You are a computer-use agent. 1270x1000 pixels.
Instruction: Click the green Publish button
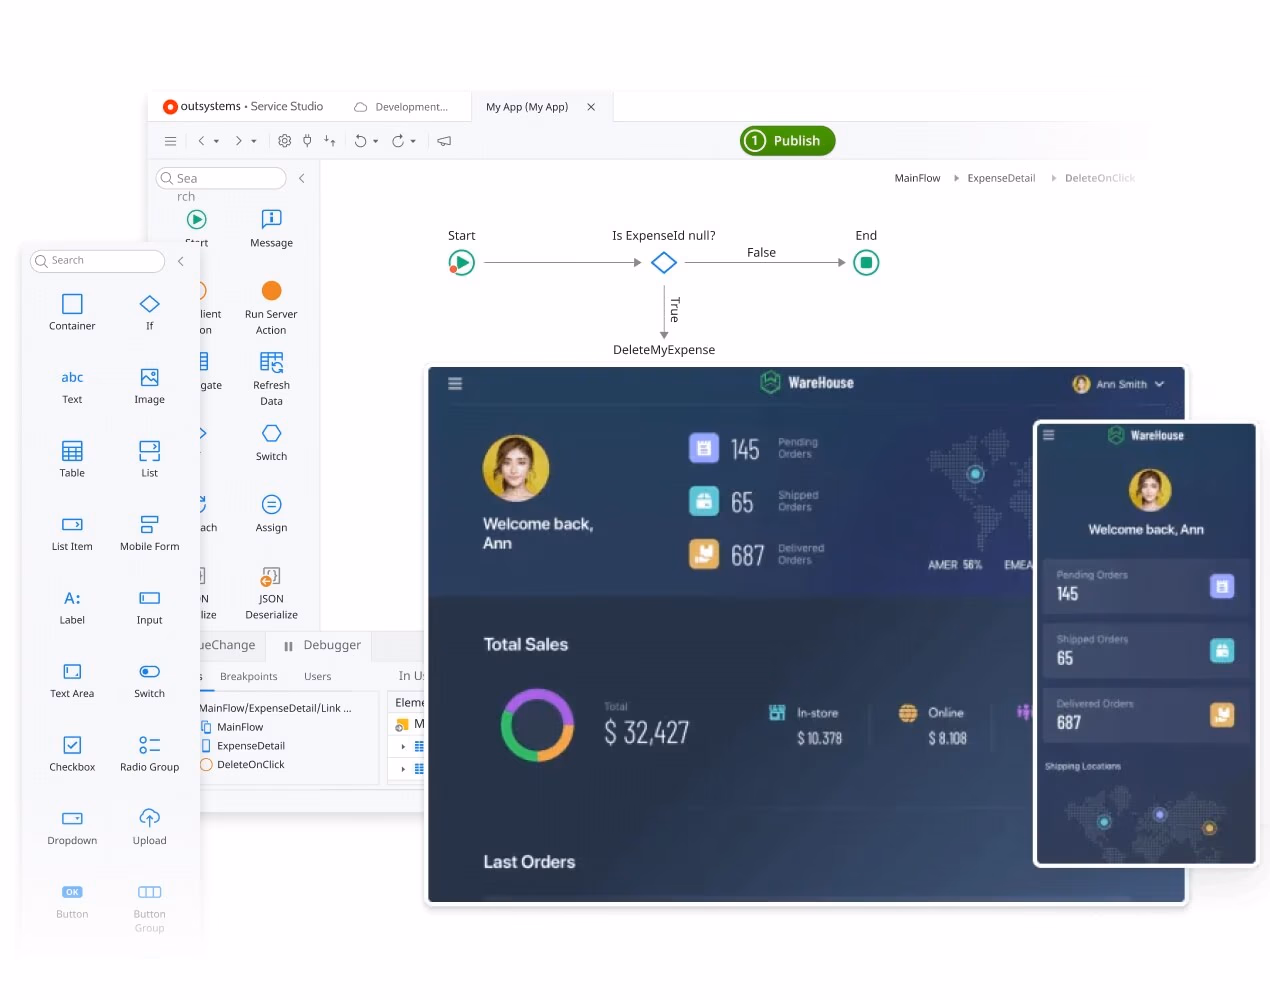pyautogui.click(x=787, y=140)
